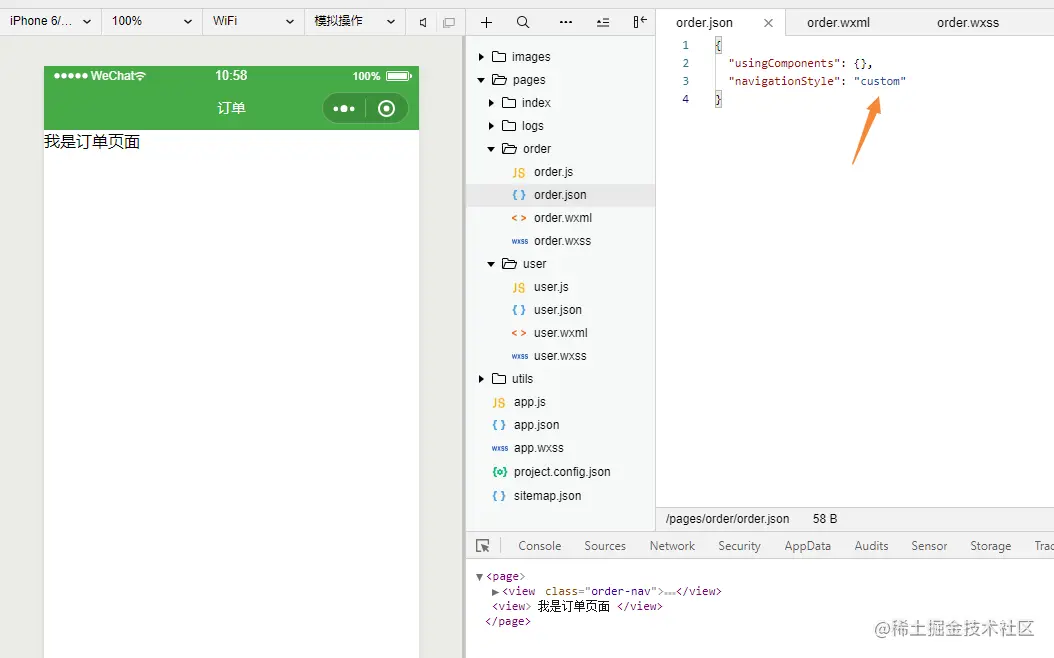Toggle the simulator mute speaker icon
Viewport: 1054px width, 658px height.
coord(423,22)
